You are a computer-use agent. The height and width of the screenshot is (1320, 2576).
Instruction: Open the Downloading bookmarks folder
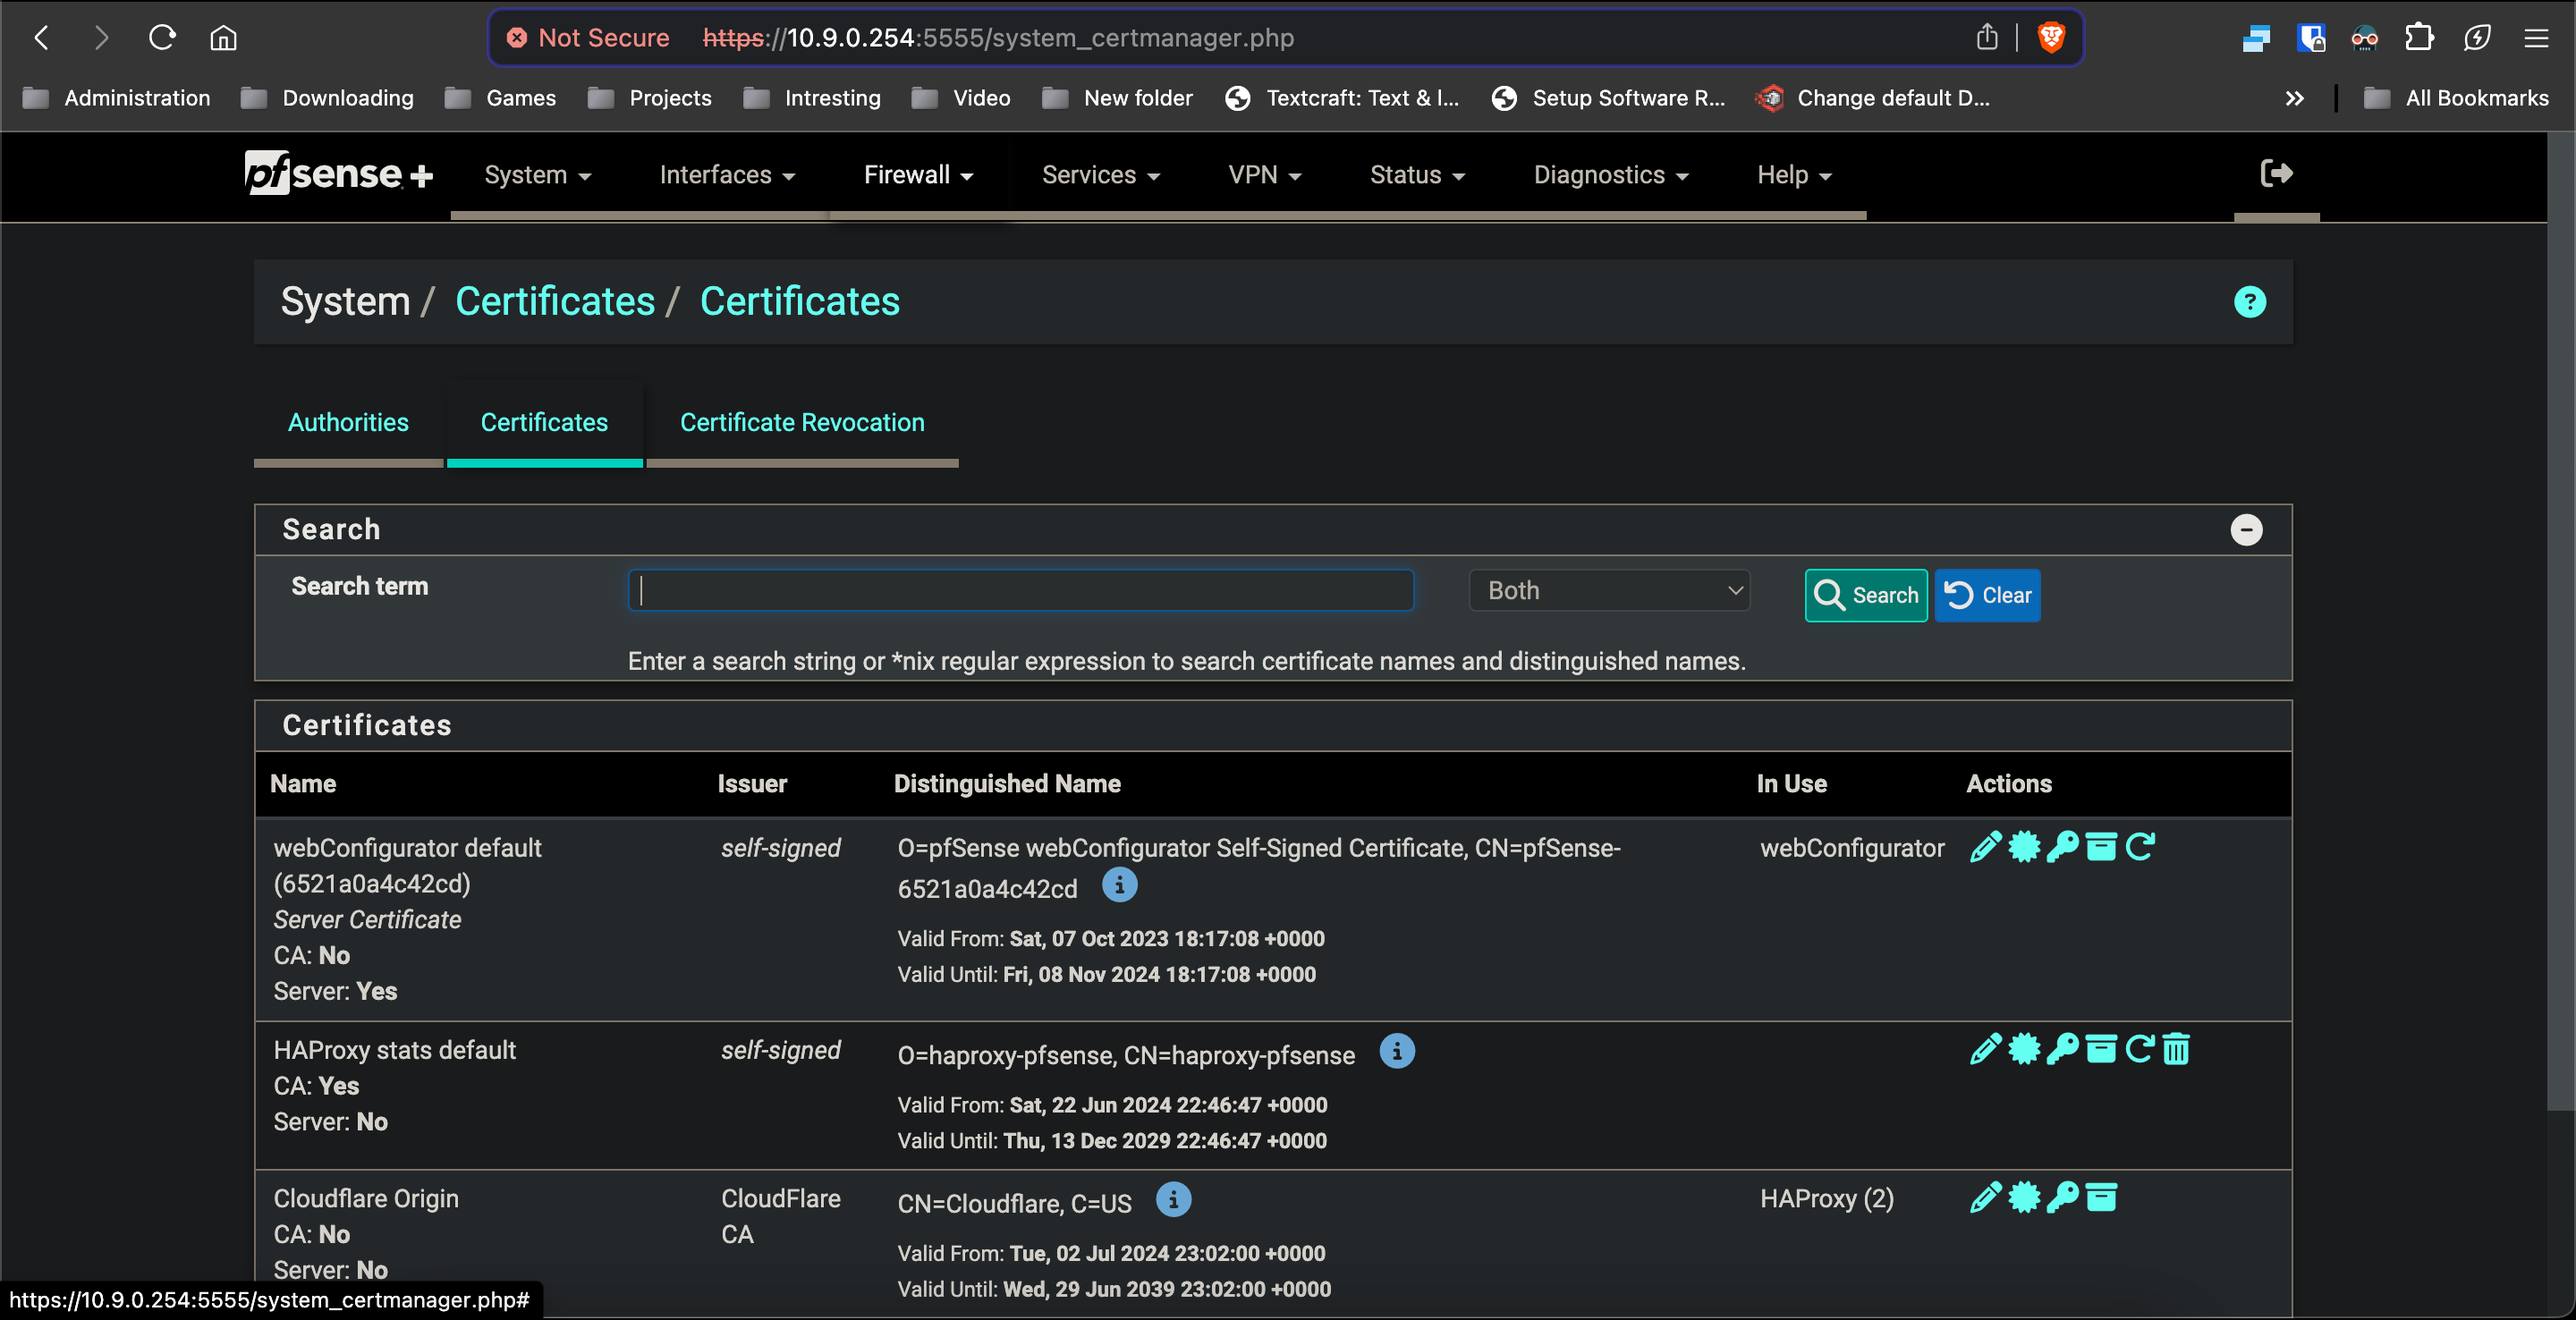(328, 98)
